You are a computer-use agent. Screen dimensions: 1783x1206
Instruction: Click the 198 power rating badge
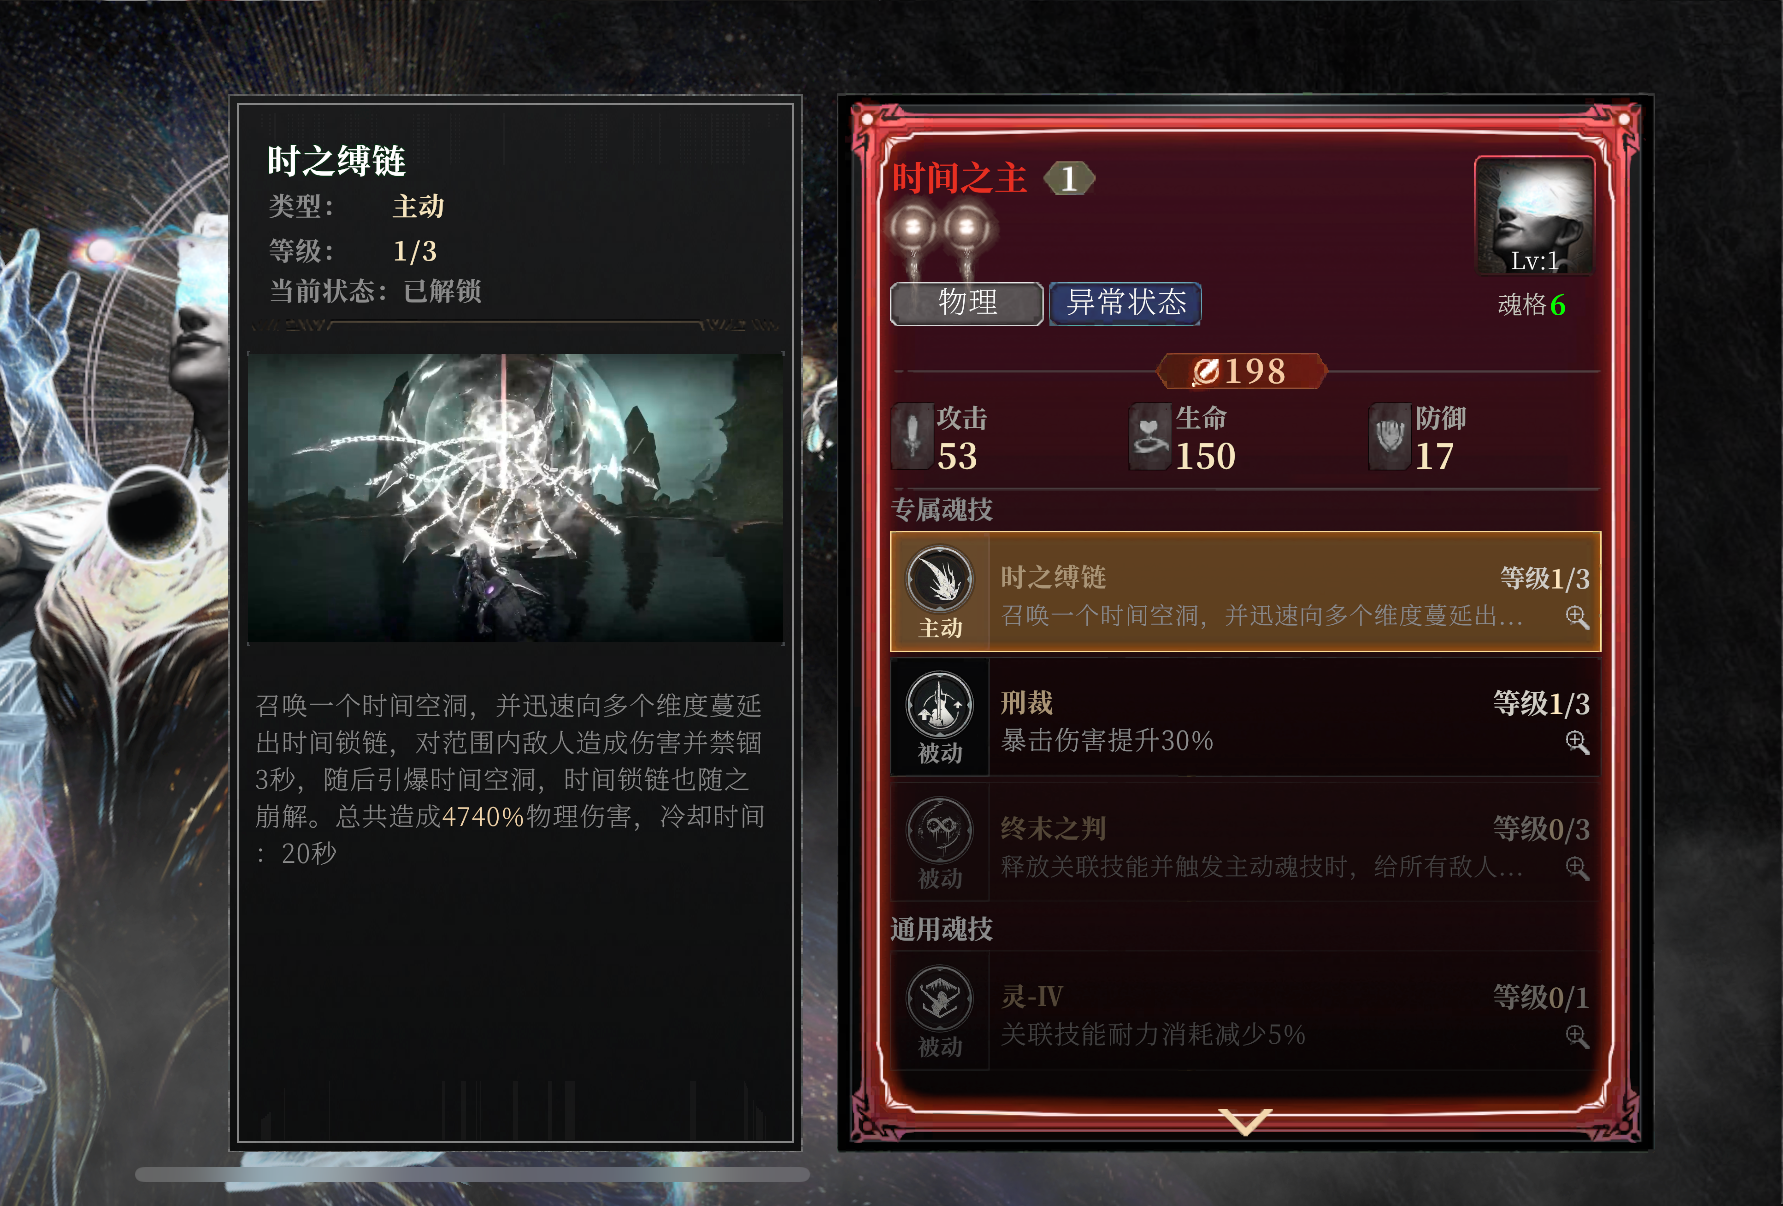point(1241,371)
